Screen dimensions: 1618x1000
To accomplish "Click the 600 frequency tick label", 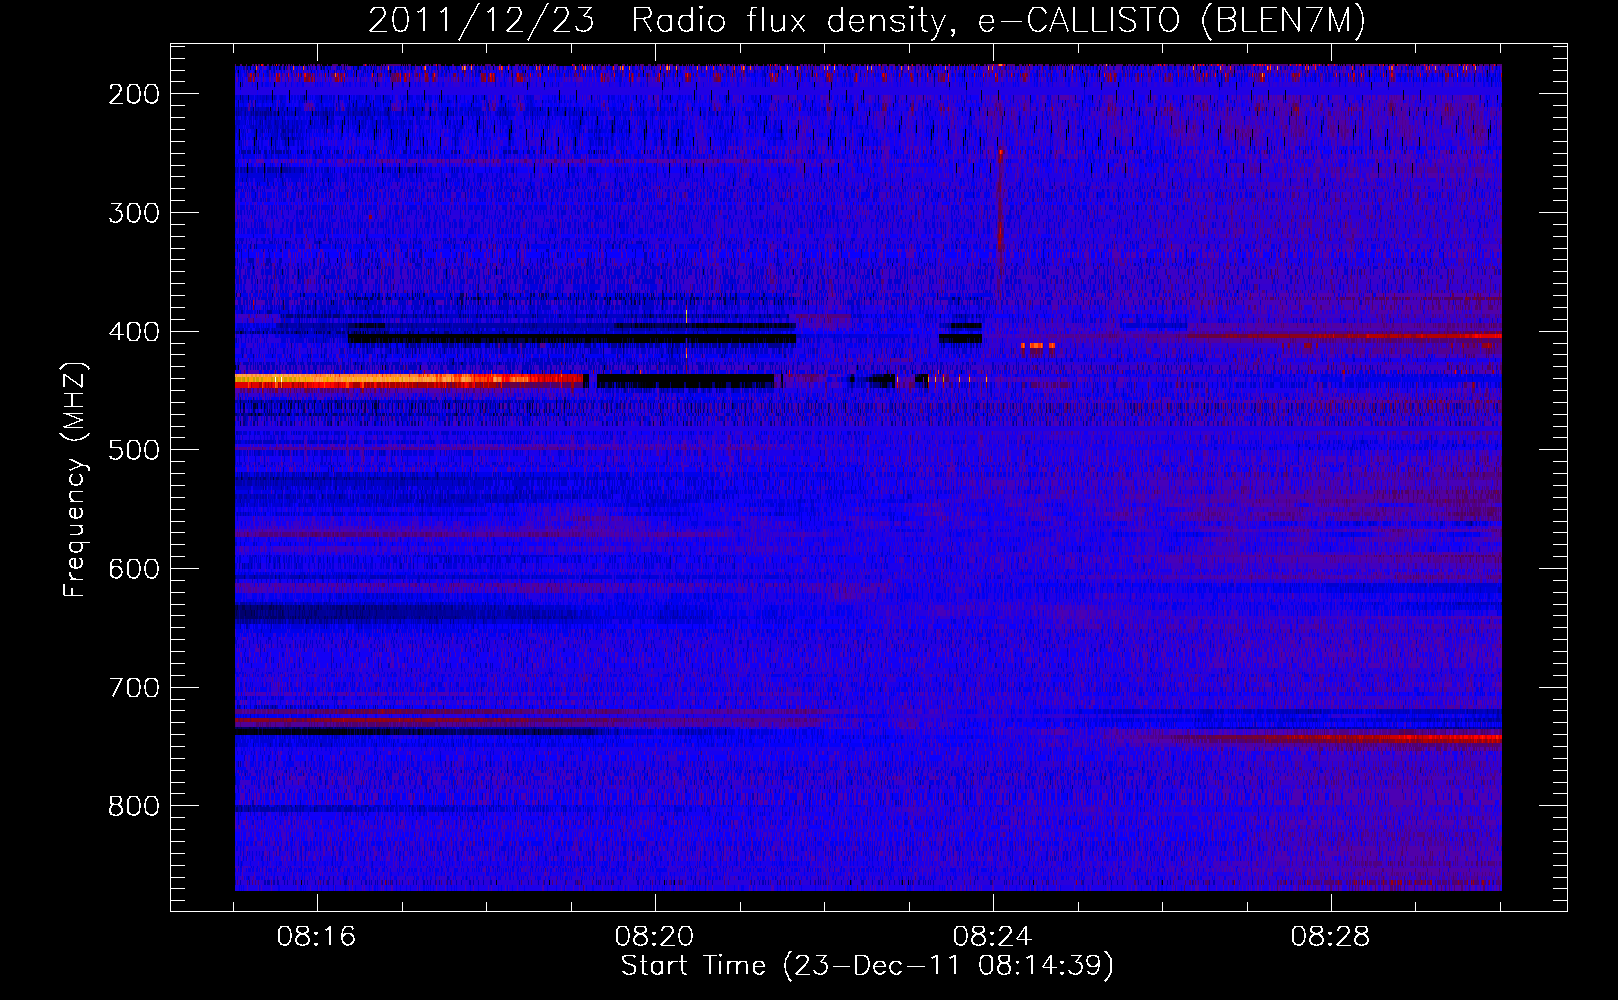I will (133, 569).
